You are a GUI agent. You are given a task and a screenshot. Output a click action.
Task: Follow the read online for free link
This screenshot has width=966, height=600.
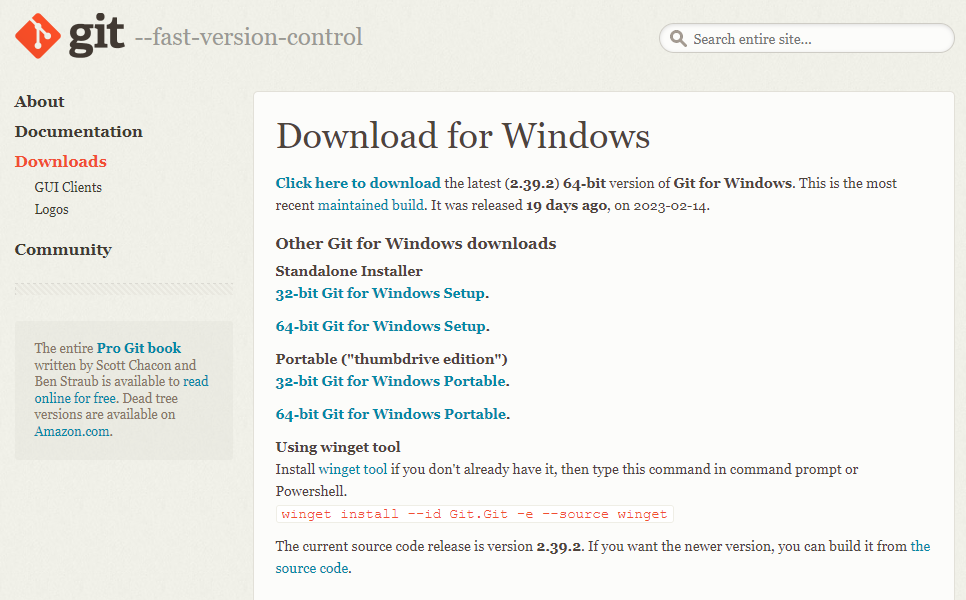tap(121, 390)
